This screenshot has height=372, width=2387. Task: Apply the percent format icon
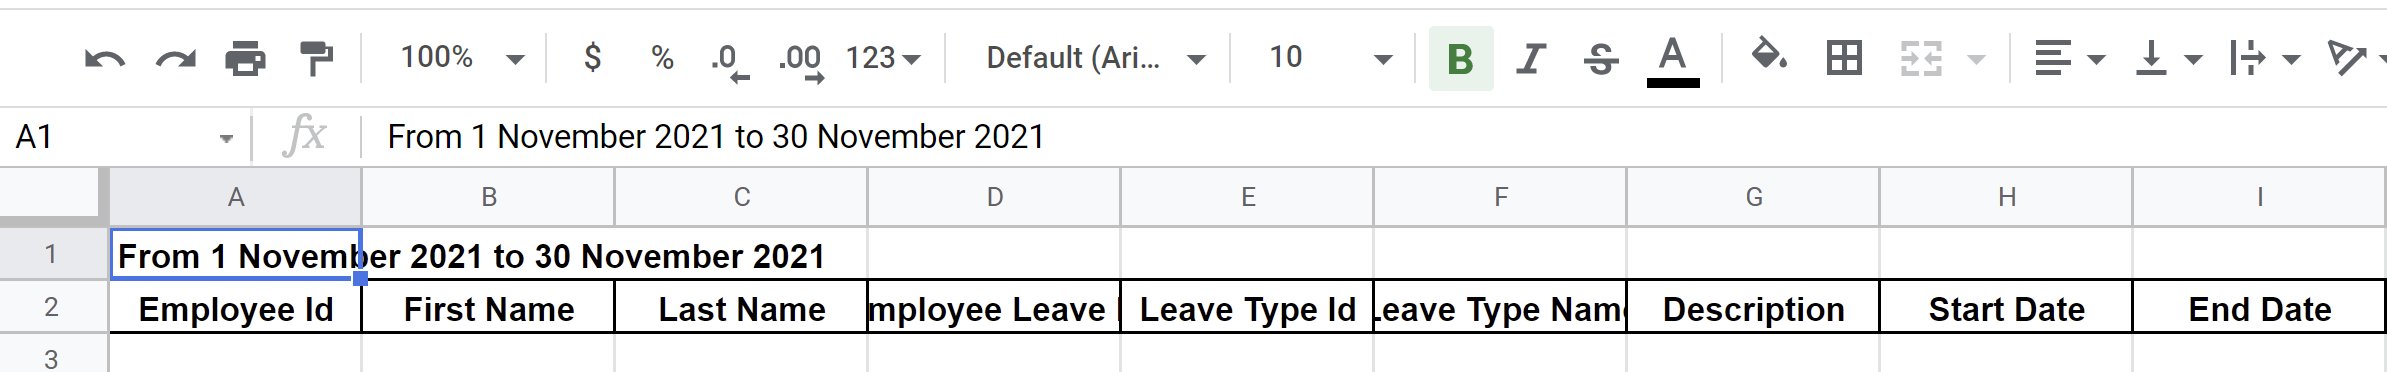click(662, 58)
